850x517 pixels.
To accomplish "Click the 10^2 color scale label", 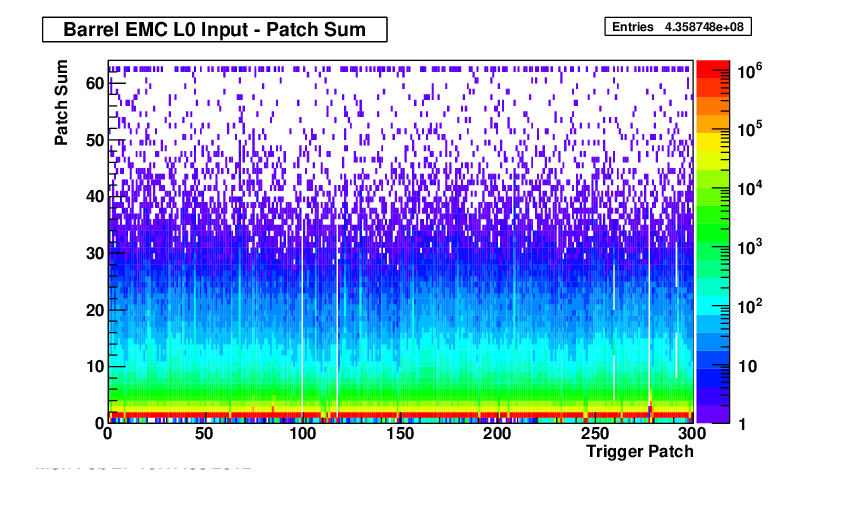I will (750, 307).
